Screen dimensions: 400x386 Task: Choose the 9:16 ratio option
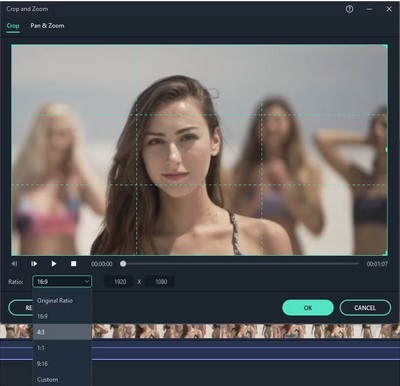62,363
